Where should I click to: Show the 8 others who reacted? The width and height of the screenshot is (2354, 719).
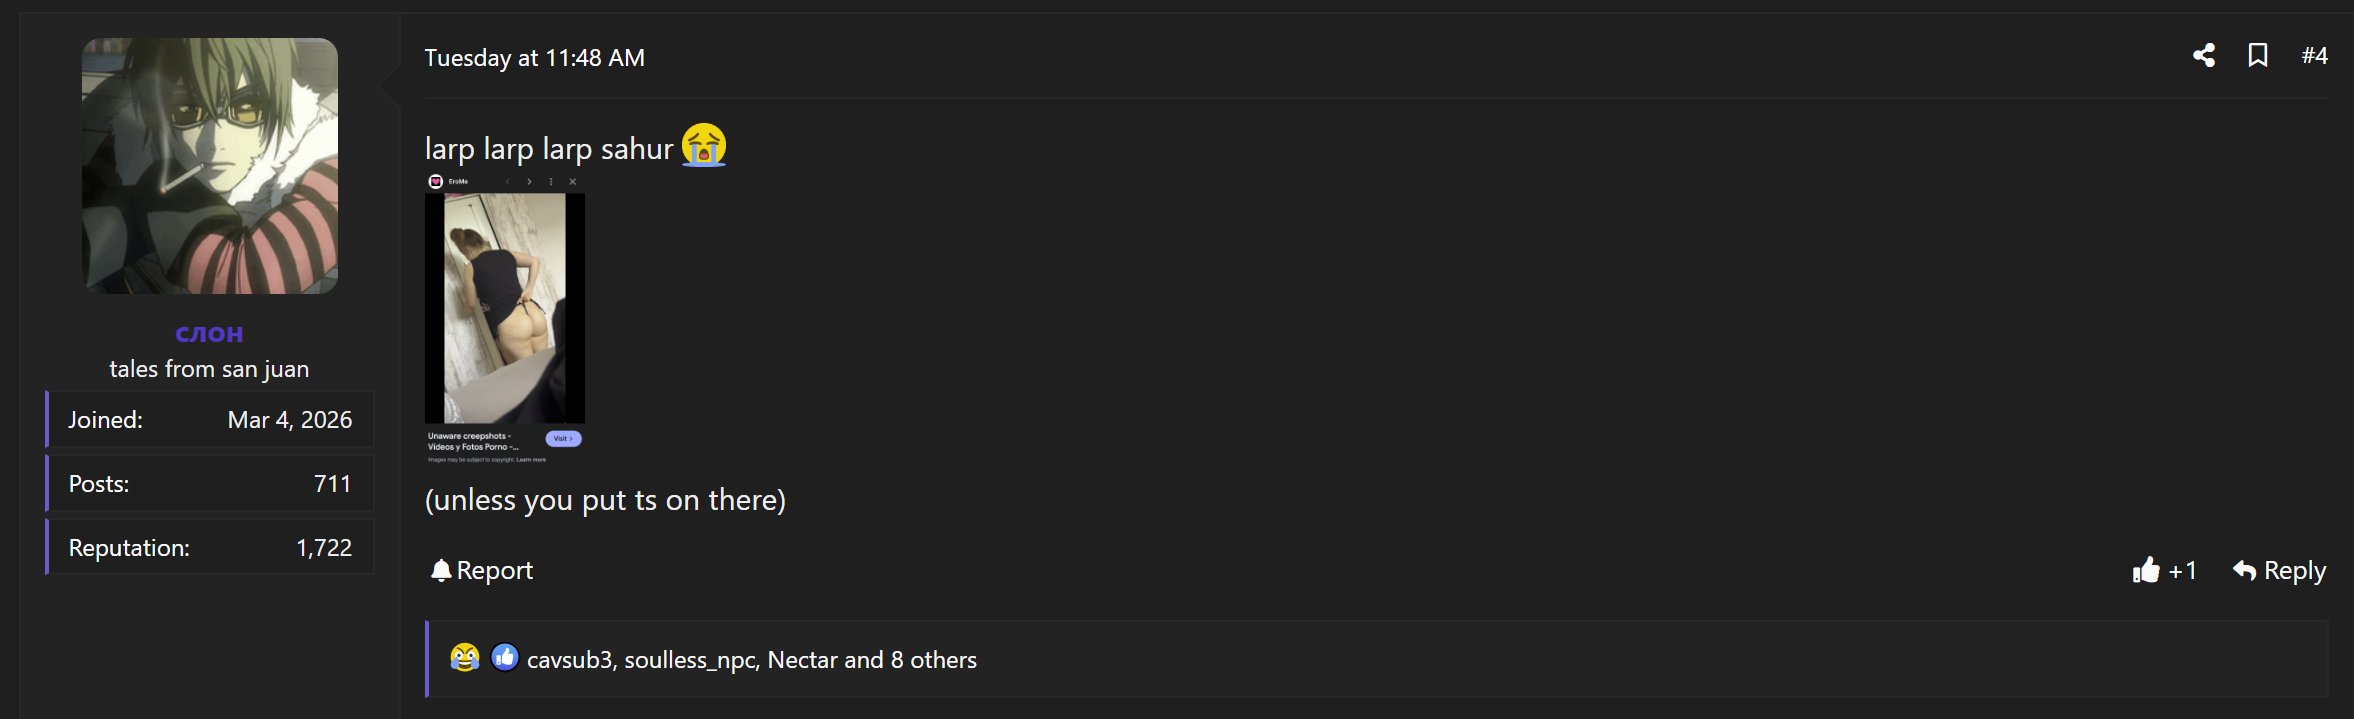click(933, 660)
